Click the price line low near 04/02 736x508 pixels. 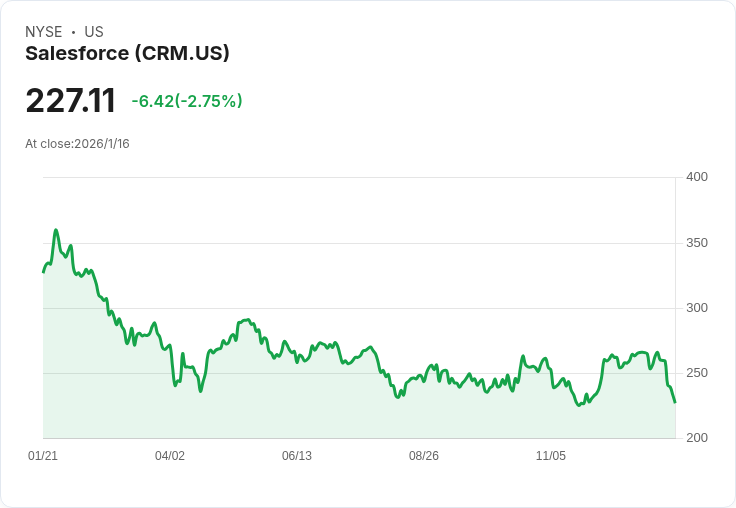[175, 385]
